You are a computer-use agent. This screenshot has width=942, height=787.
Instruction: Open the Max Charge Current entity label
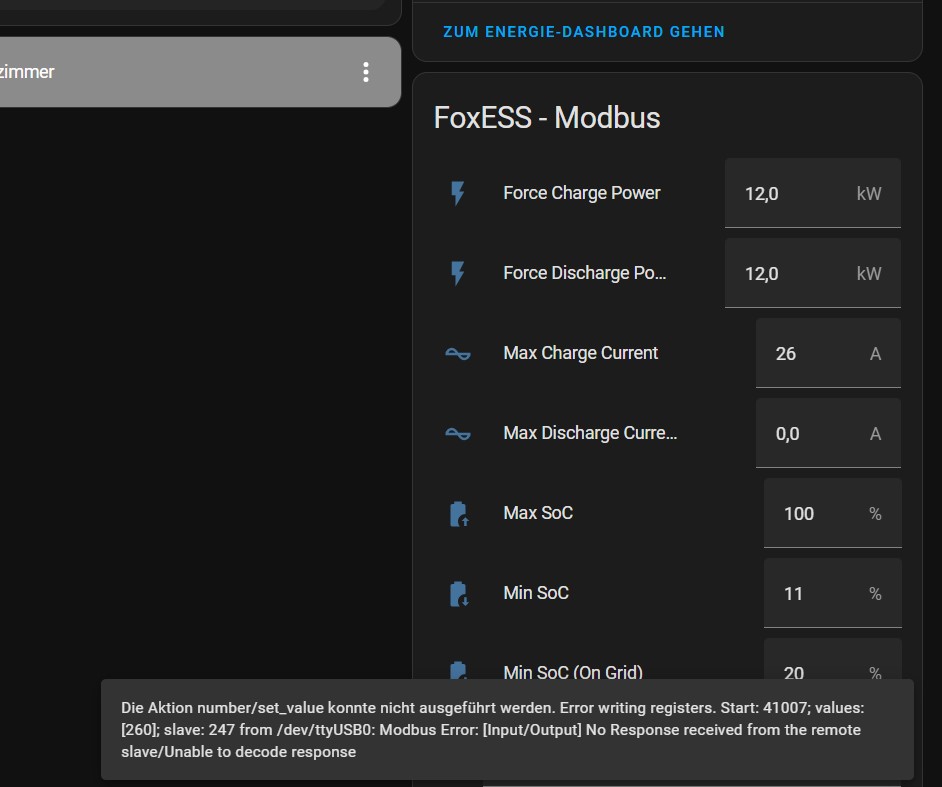click(x=580, y=353)
